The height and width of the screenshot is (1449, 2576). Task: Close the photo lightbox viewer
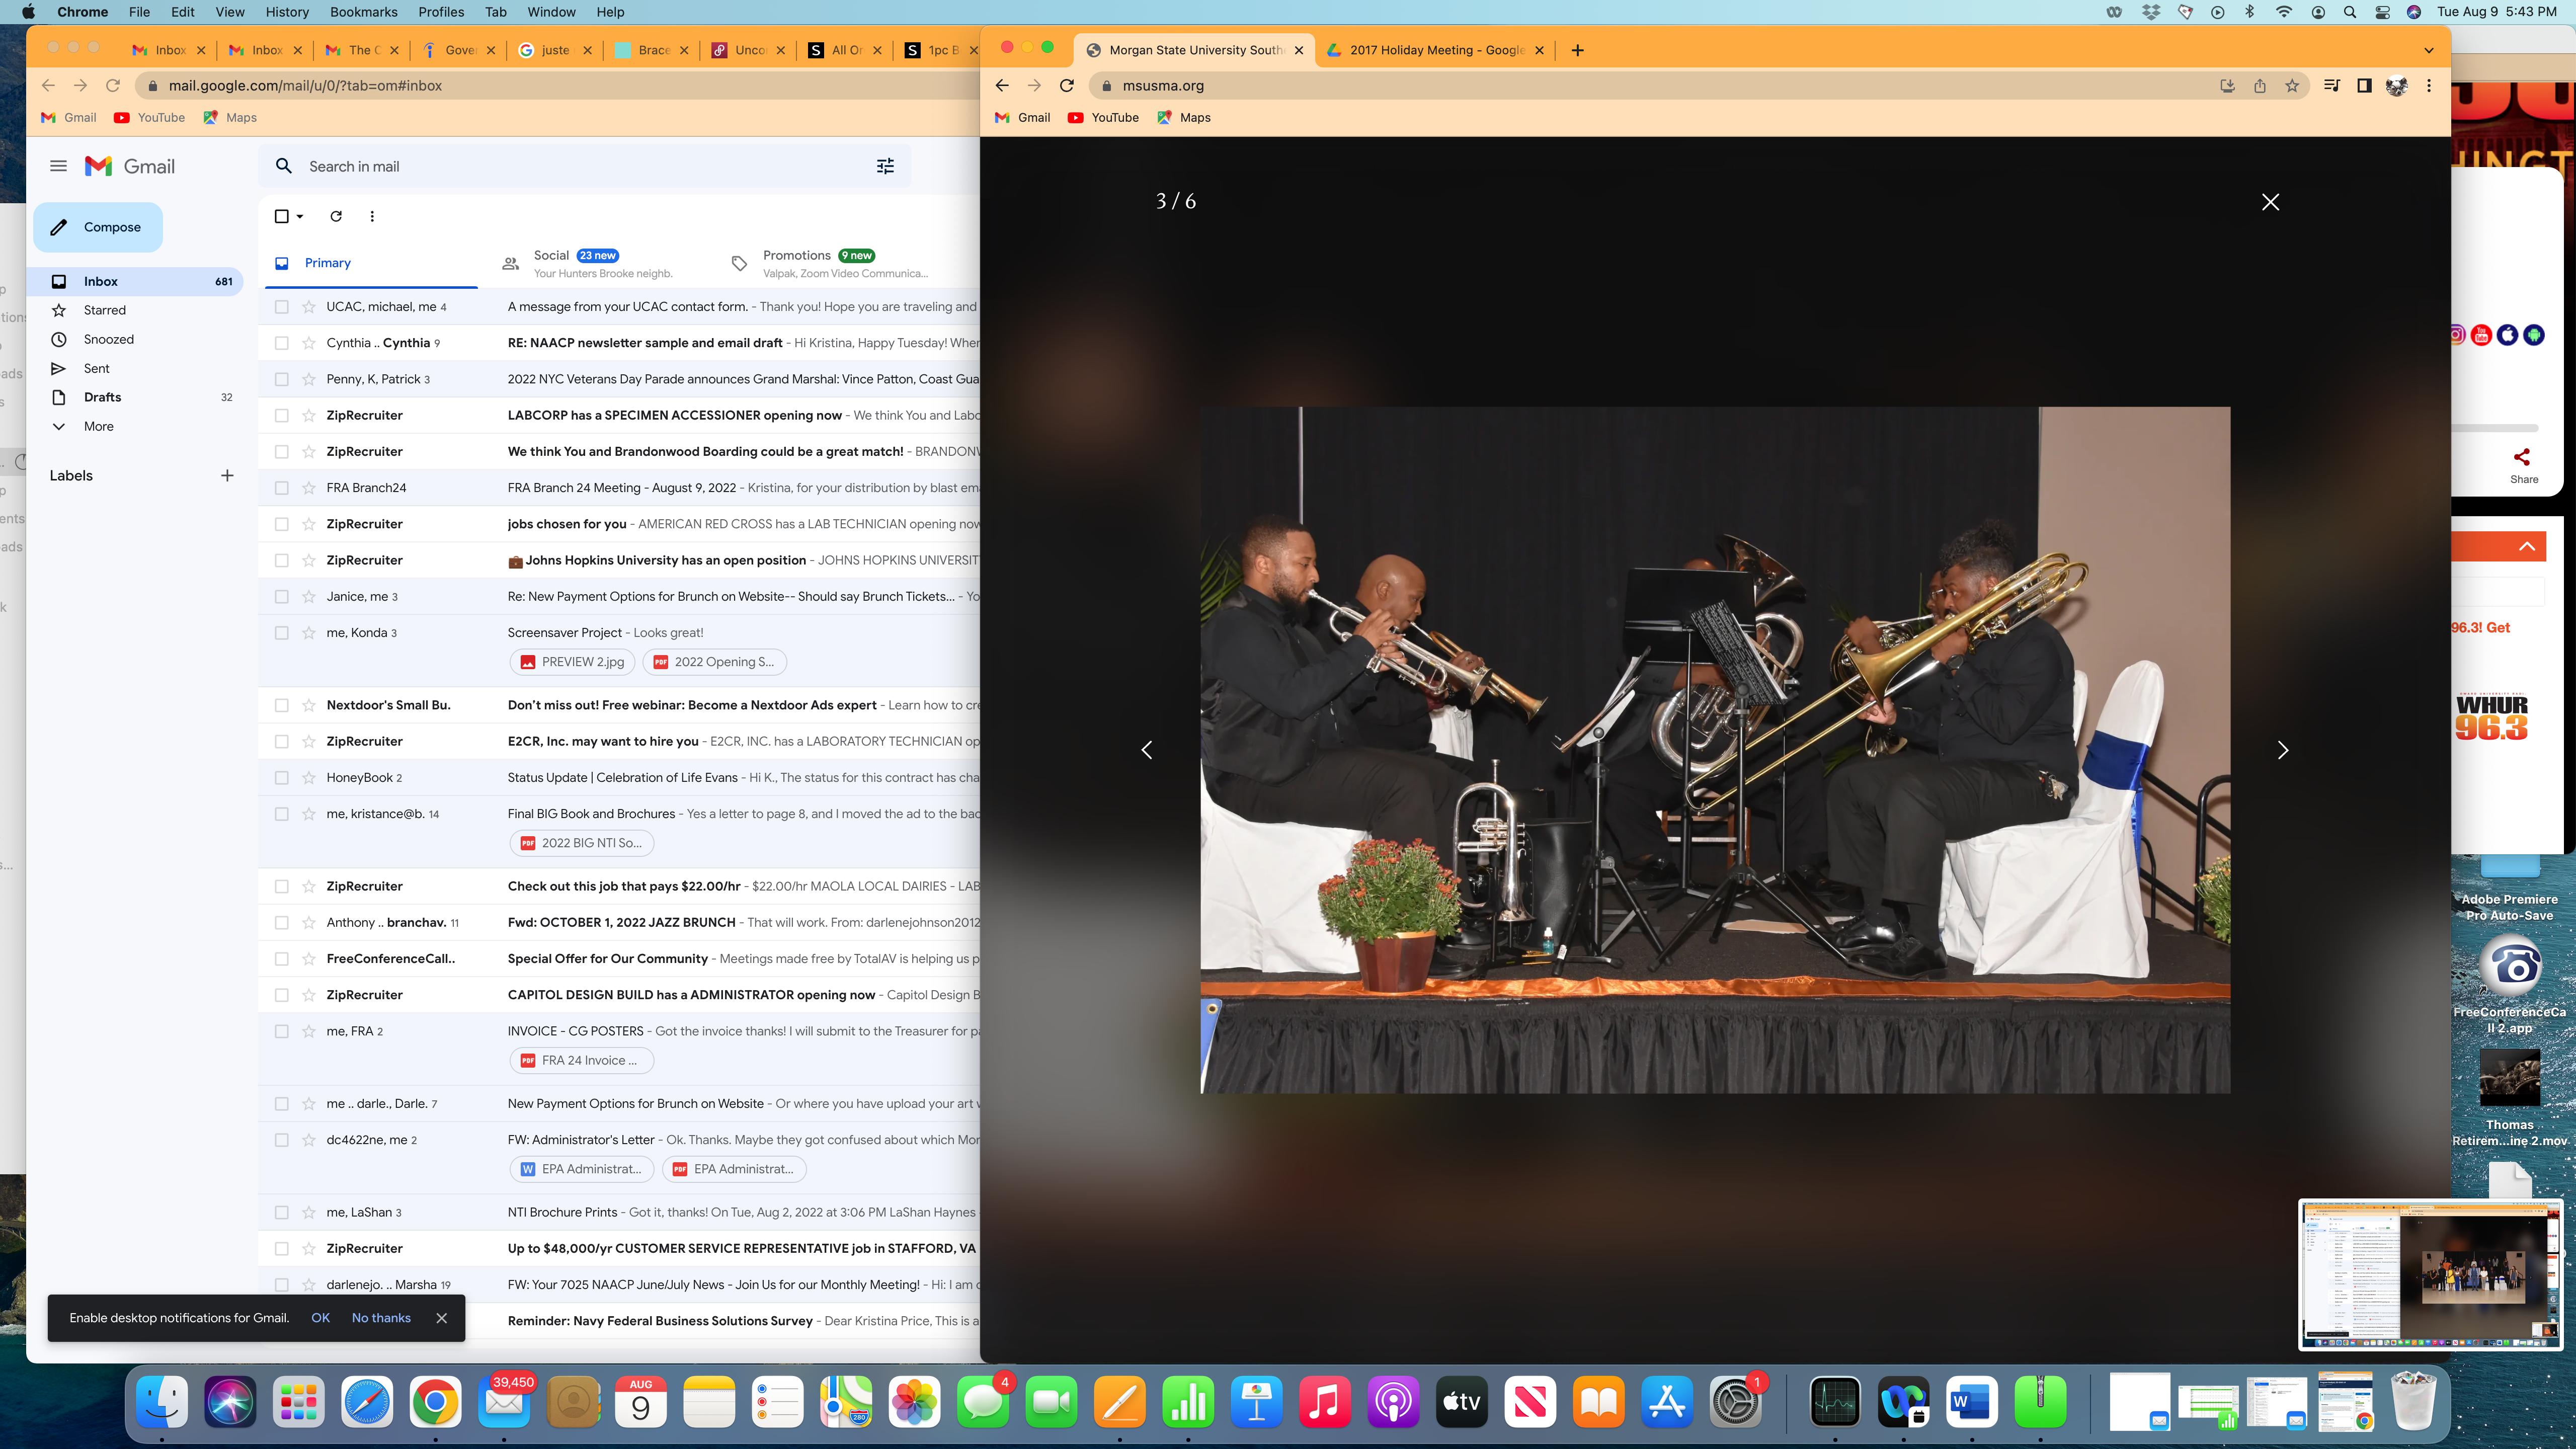click(x=2270, y=202)
